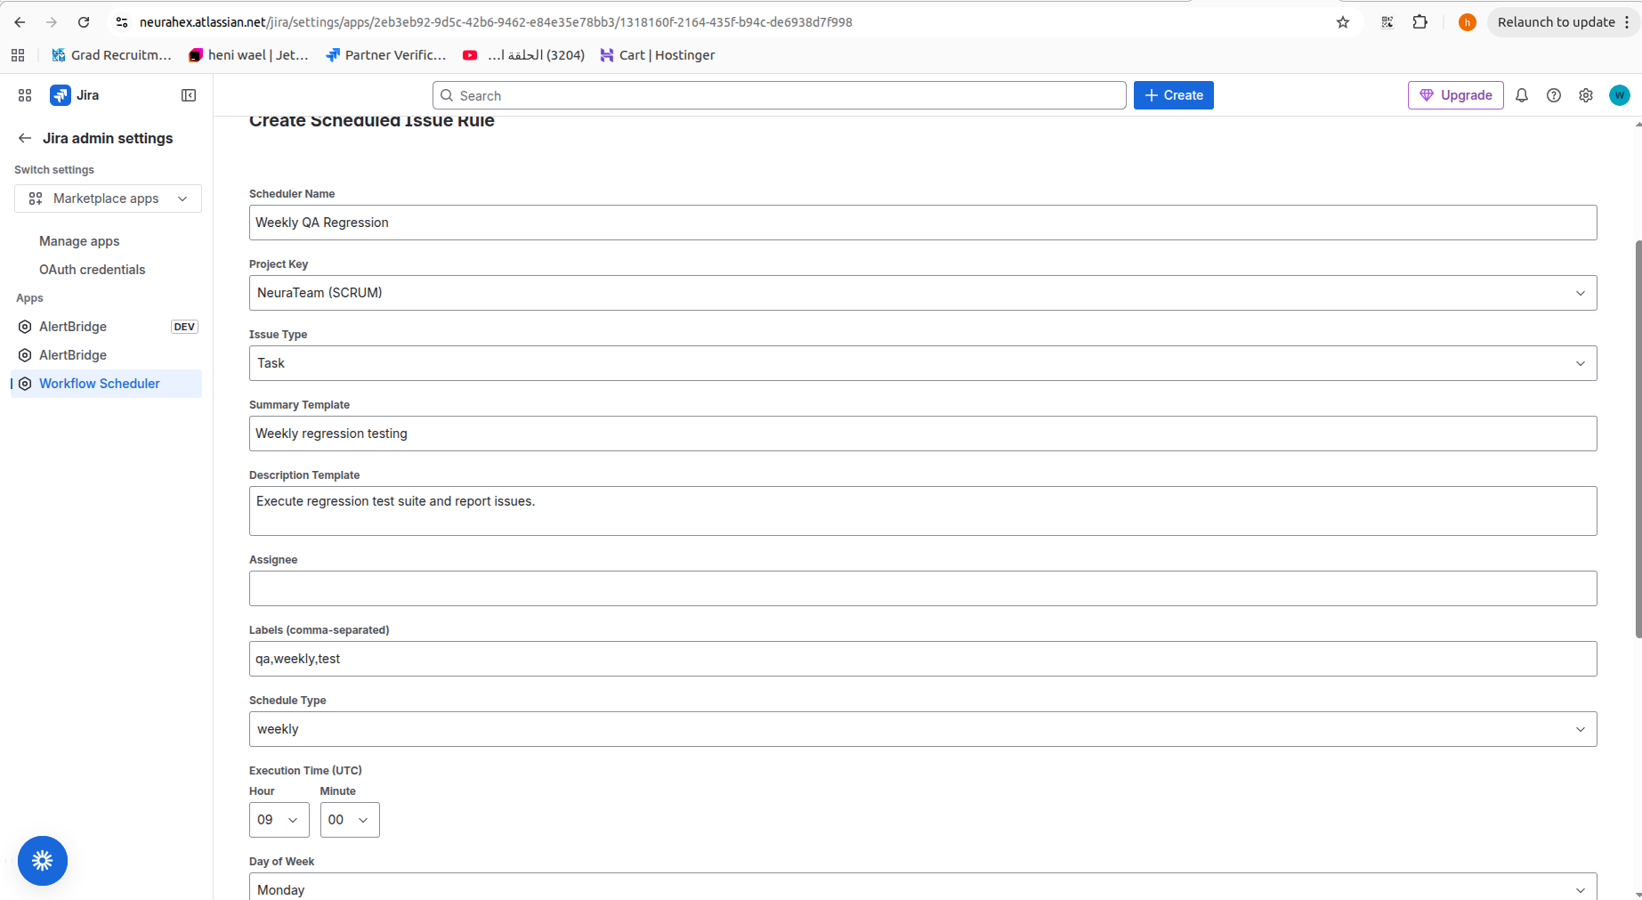The width and height of the screenshot is (1642, 900).
Task: Collapse the Jira sidebar panel
Action: tap(188, 95)
